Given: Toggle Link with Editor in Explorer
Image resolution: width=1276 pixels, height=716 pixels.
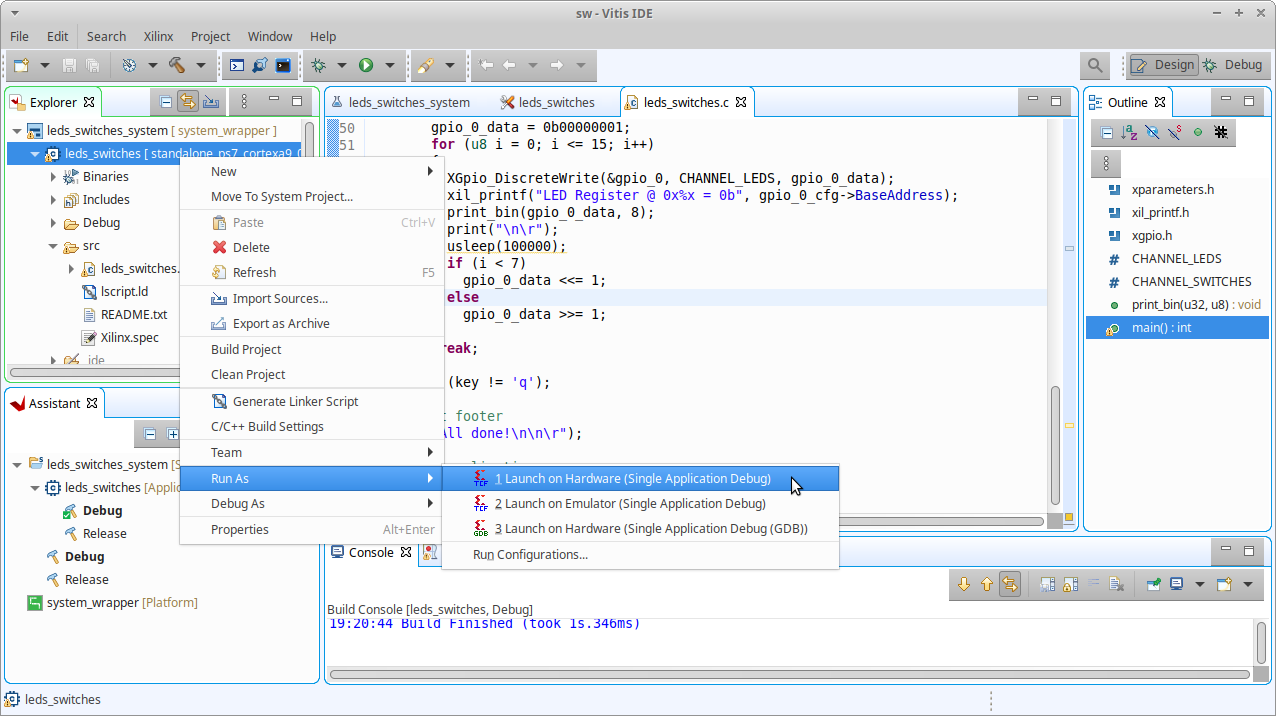Looking at the screenshot, I should 188,102.
